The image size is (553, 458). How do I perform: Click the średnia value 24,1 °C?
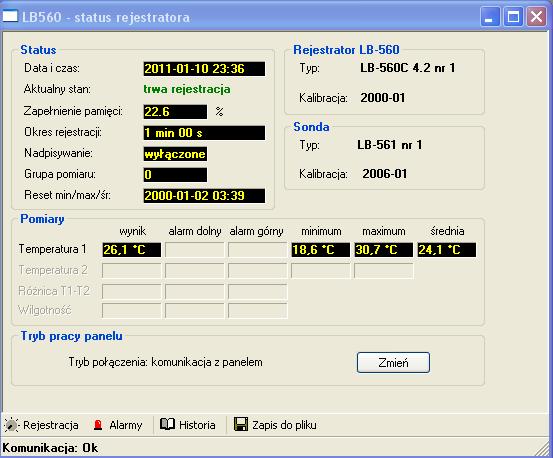click(446, 250)
